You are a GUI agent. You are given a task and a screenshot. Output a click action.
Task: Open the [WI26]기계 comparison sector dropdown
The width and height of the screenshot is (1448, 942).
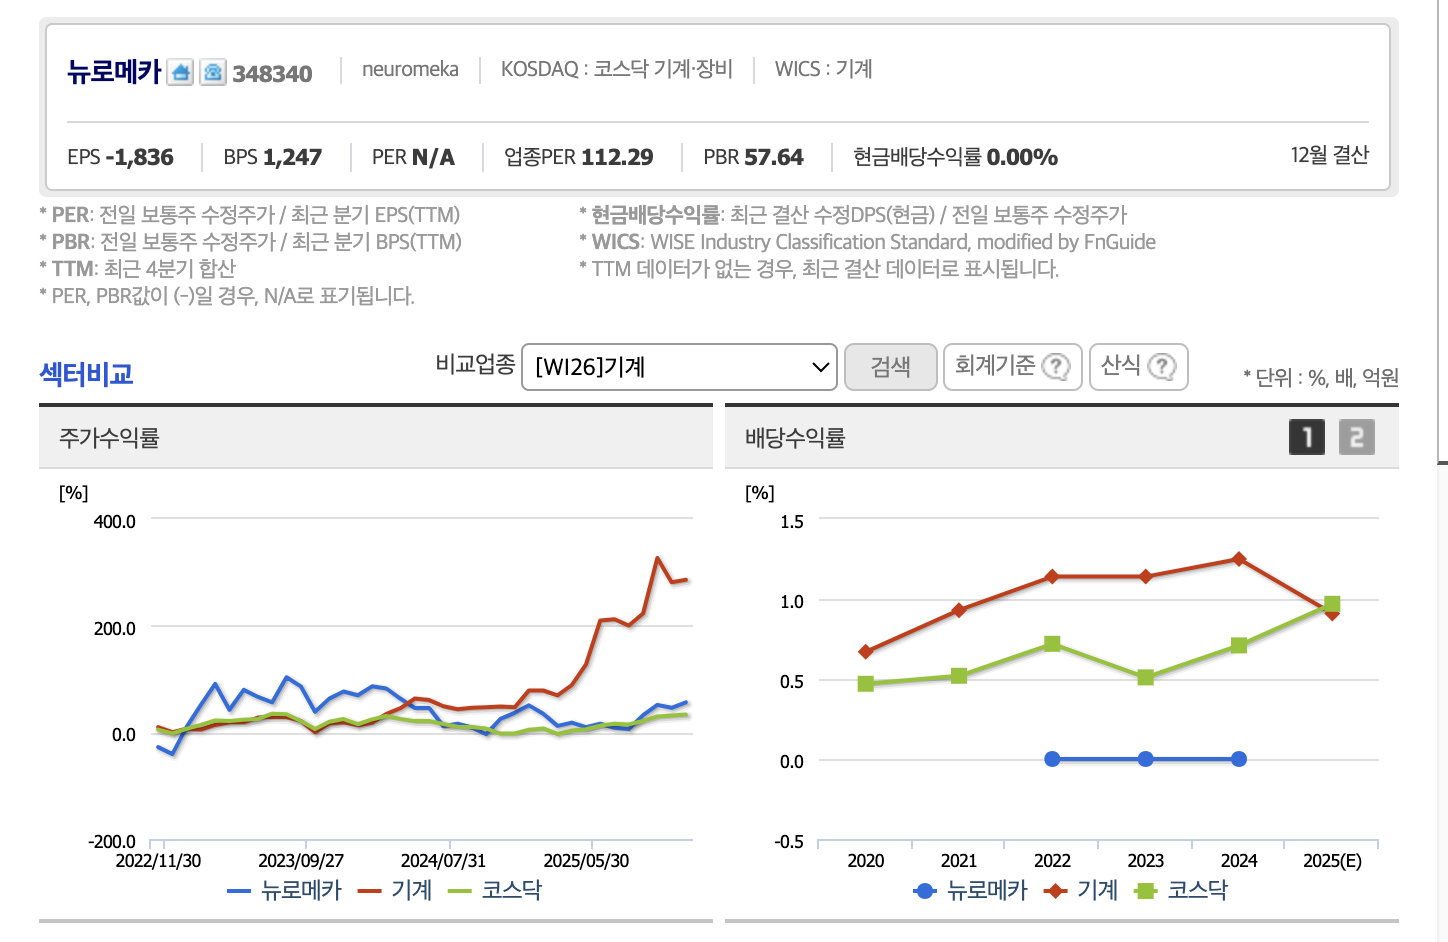point(680,367)
